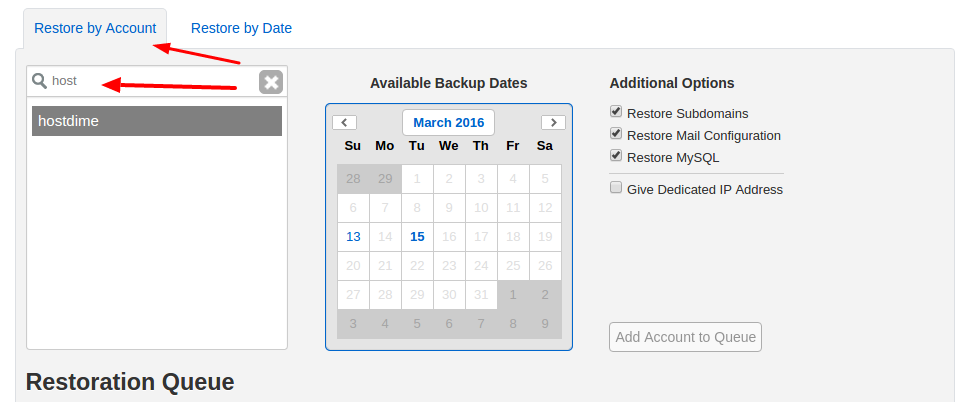This screenshot has width=972, height=402.
Task: Enable Give Dedicated IP Address
Action: click(616, 187)
